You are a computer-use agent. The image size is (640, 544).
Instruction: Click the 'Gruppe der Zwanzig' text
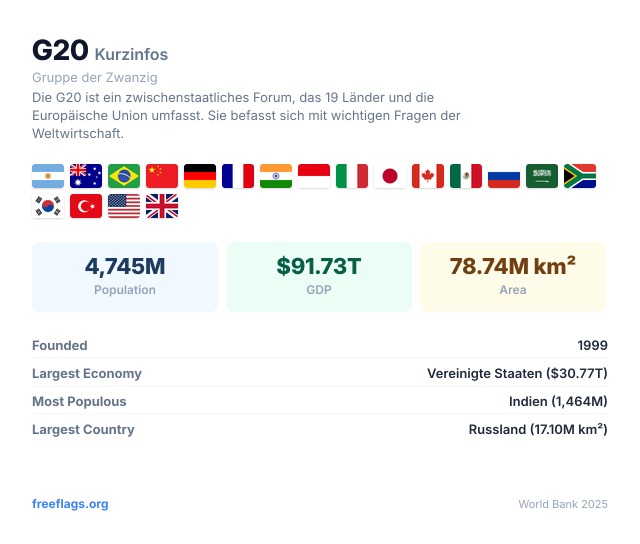pos(95,78)
